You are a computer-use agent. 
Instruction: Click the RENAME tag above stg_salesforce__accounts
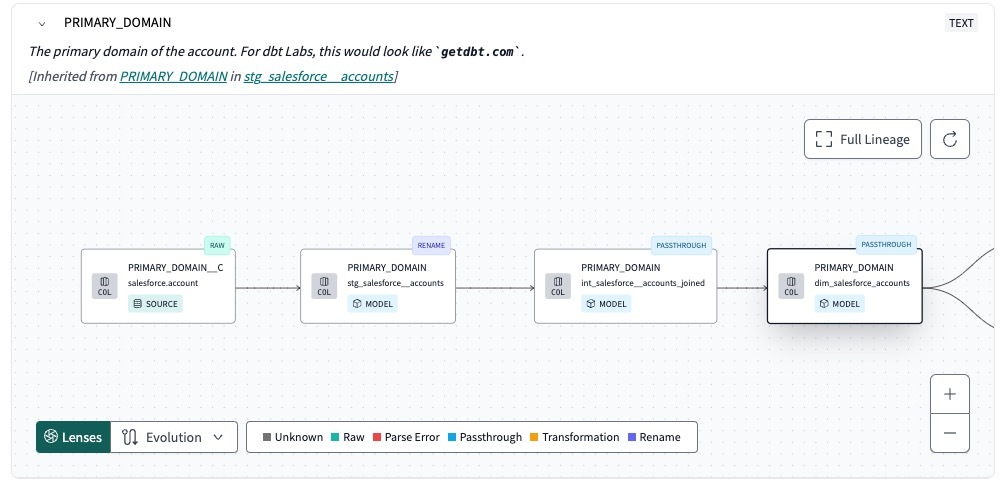point(432,244)
